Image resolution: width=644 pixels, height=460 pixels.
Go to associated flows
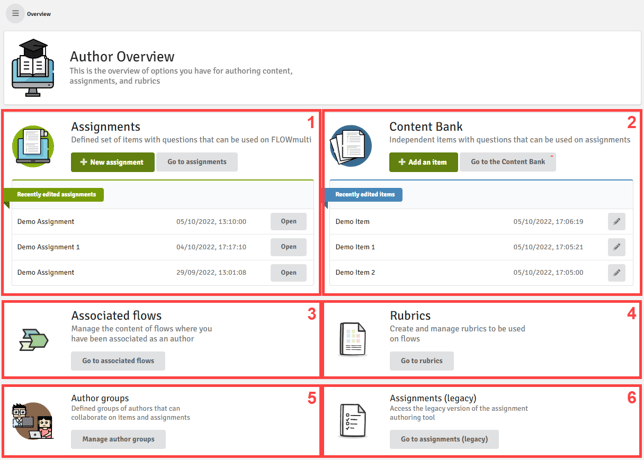click(x=118, y=361)
